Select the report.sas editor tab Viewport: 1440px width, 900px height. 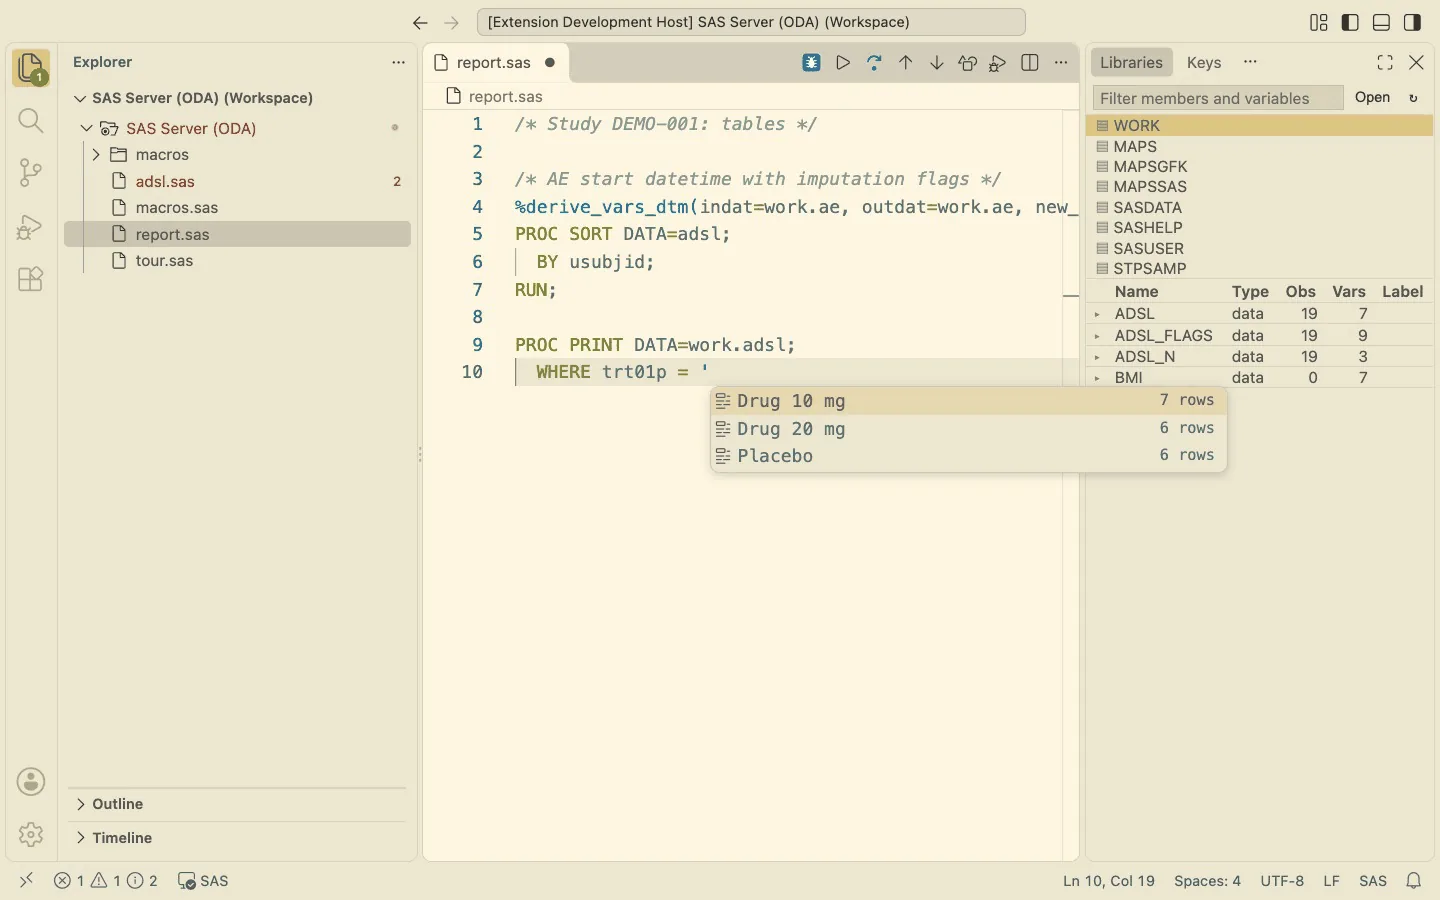[496, 62]
